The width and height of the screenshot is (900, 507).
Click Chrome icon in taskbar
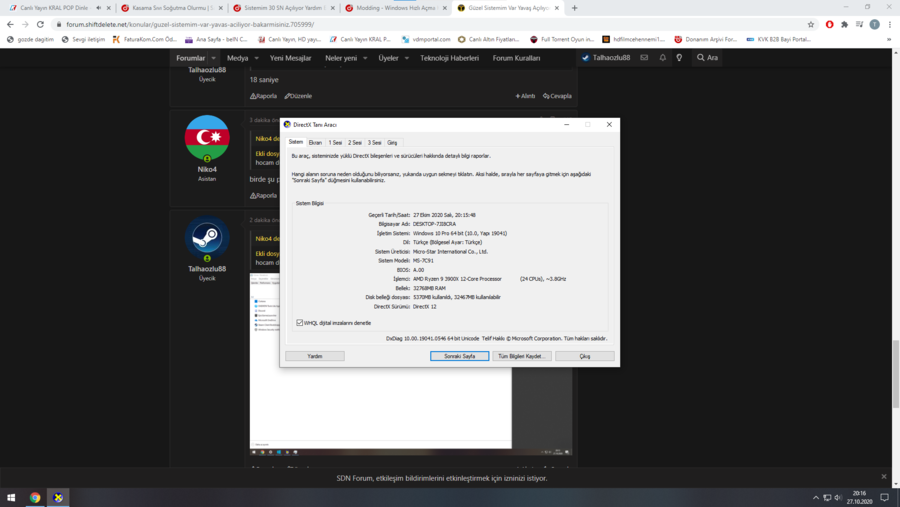click(x=35, y=498)
